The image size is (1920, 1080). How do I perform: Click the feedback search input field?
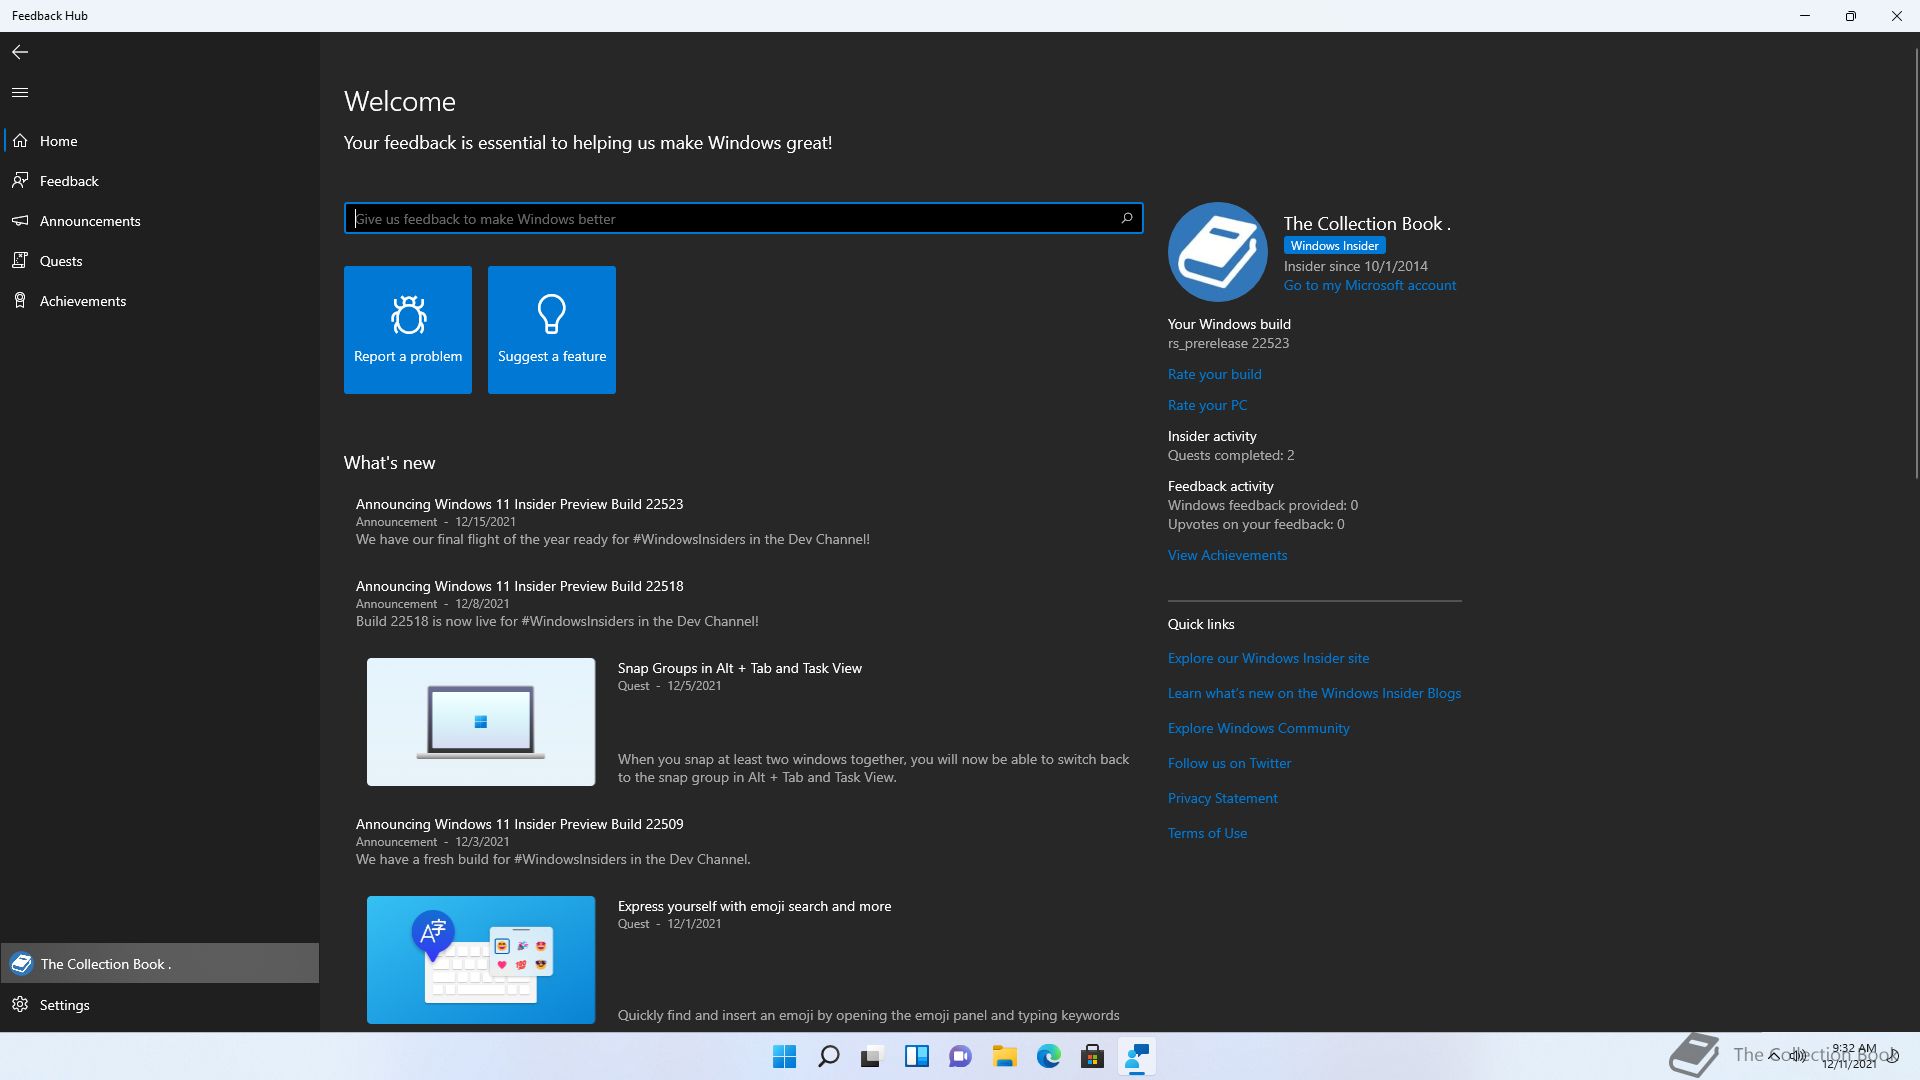[743, 219]
